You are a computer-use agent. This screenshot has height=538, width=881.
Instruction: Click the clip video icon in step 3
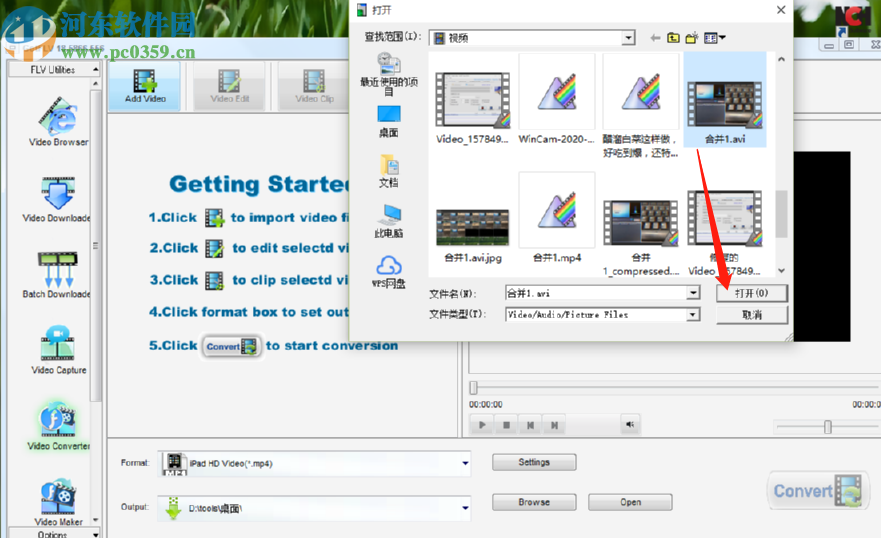tap(214, 280)
